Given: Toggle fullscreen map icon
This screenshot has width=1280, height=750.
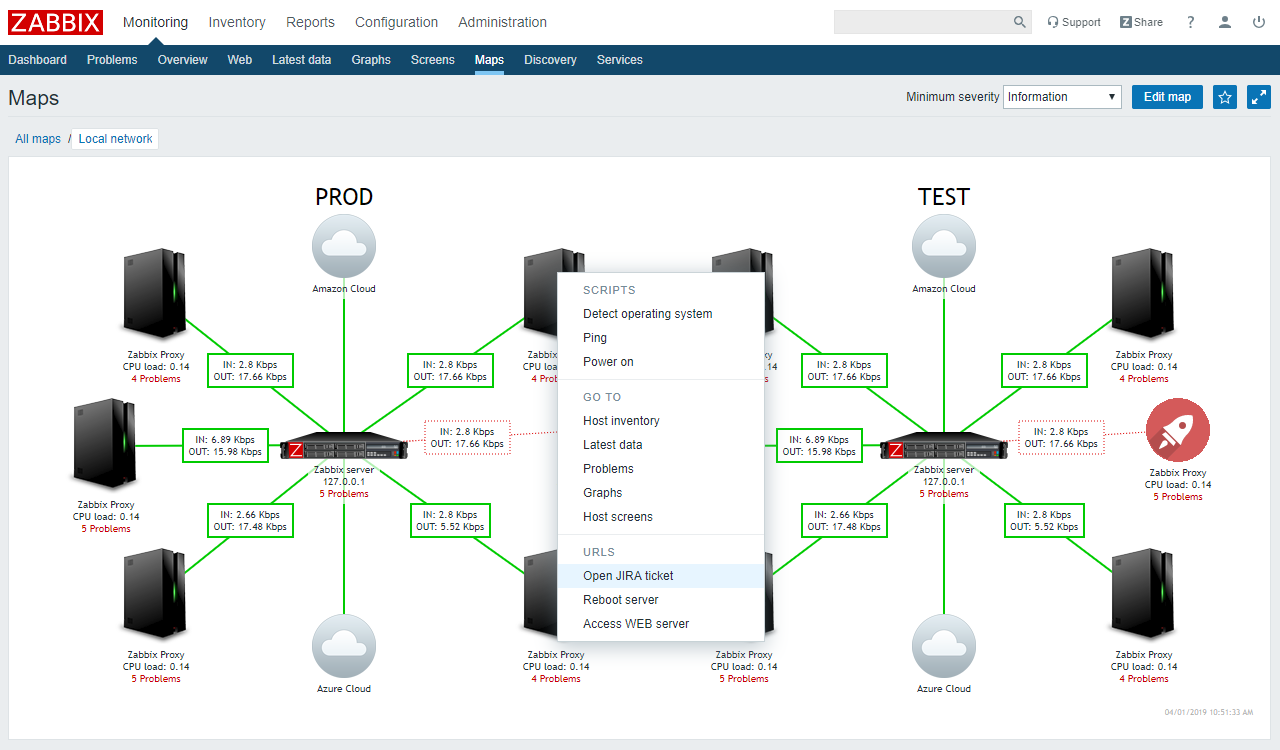Looking at the screenshot, I should pos(1259,97).
